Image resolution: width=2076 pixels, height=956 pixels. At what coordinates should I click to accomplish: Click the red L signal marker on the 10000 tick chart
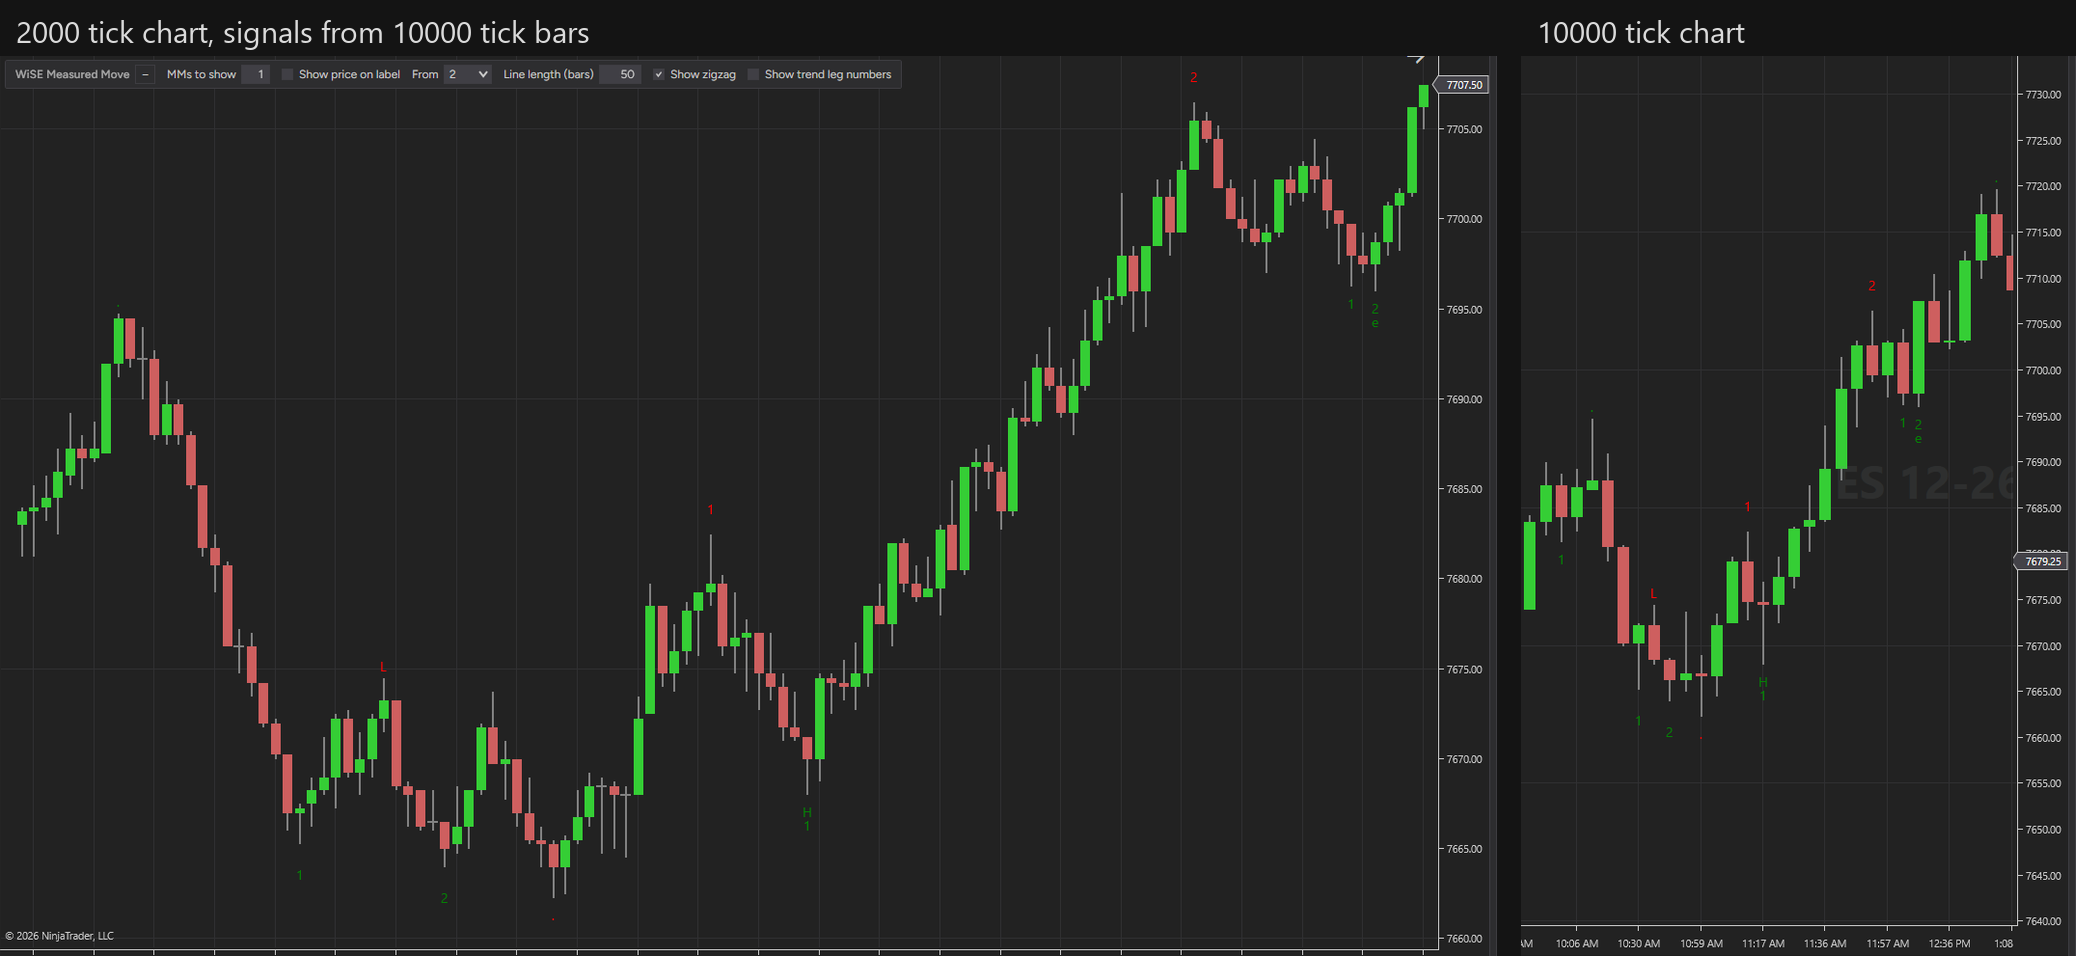1653,594
